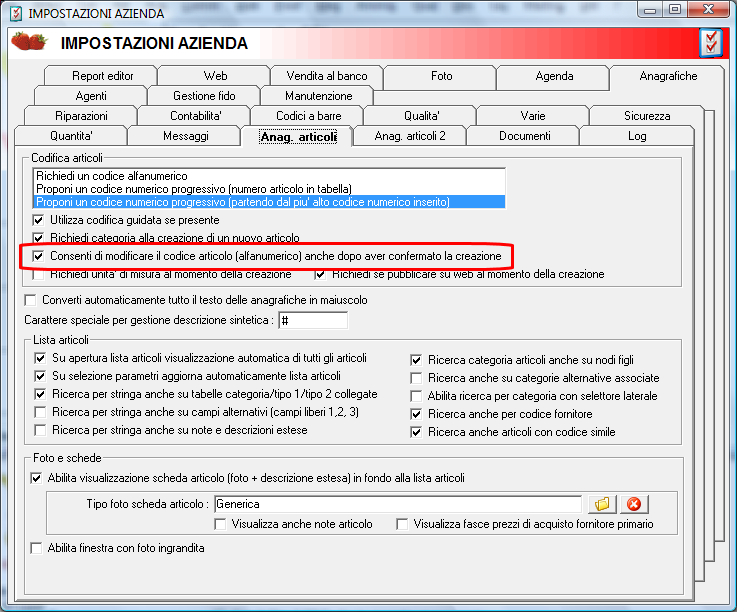Switch to the Documenti tab
The width and height of the screenshot is (737, 612).
(x=525, y=136)
